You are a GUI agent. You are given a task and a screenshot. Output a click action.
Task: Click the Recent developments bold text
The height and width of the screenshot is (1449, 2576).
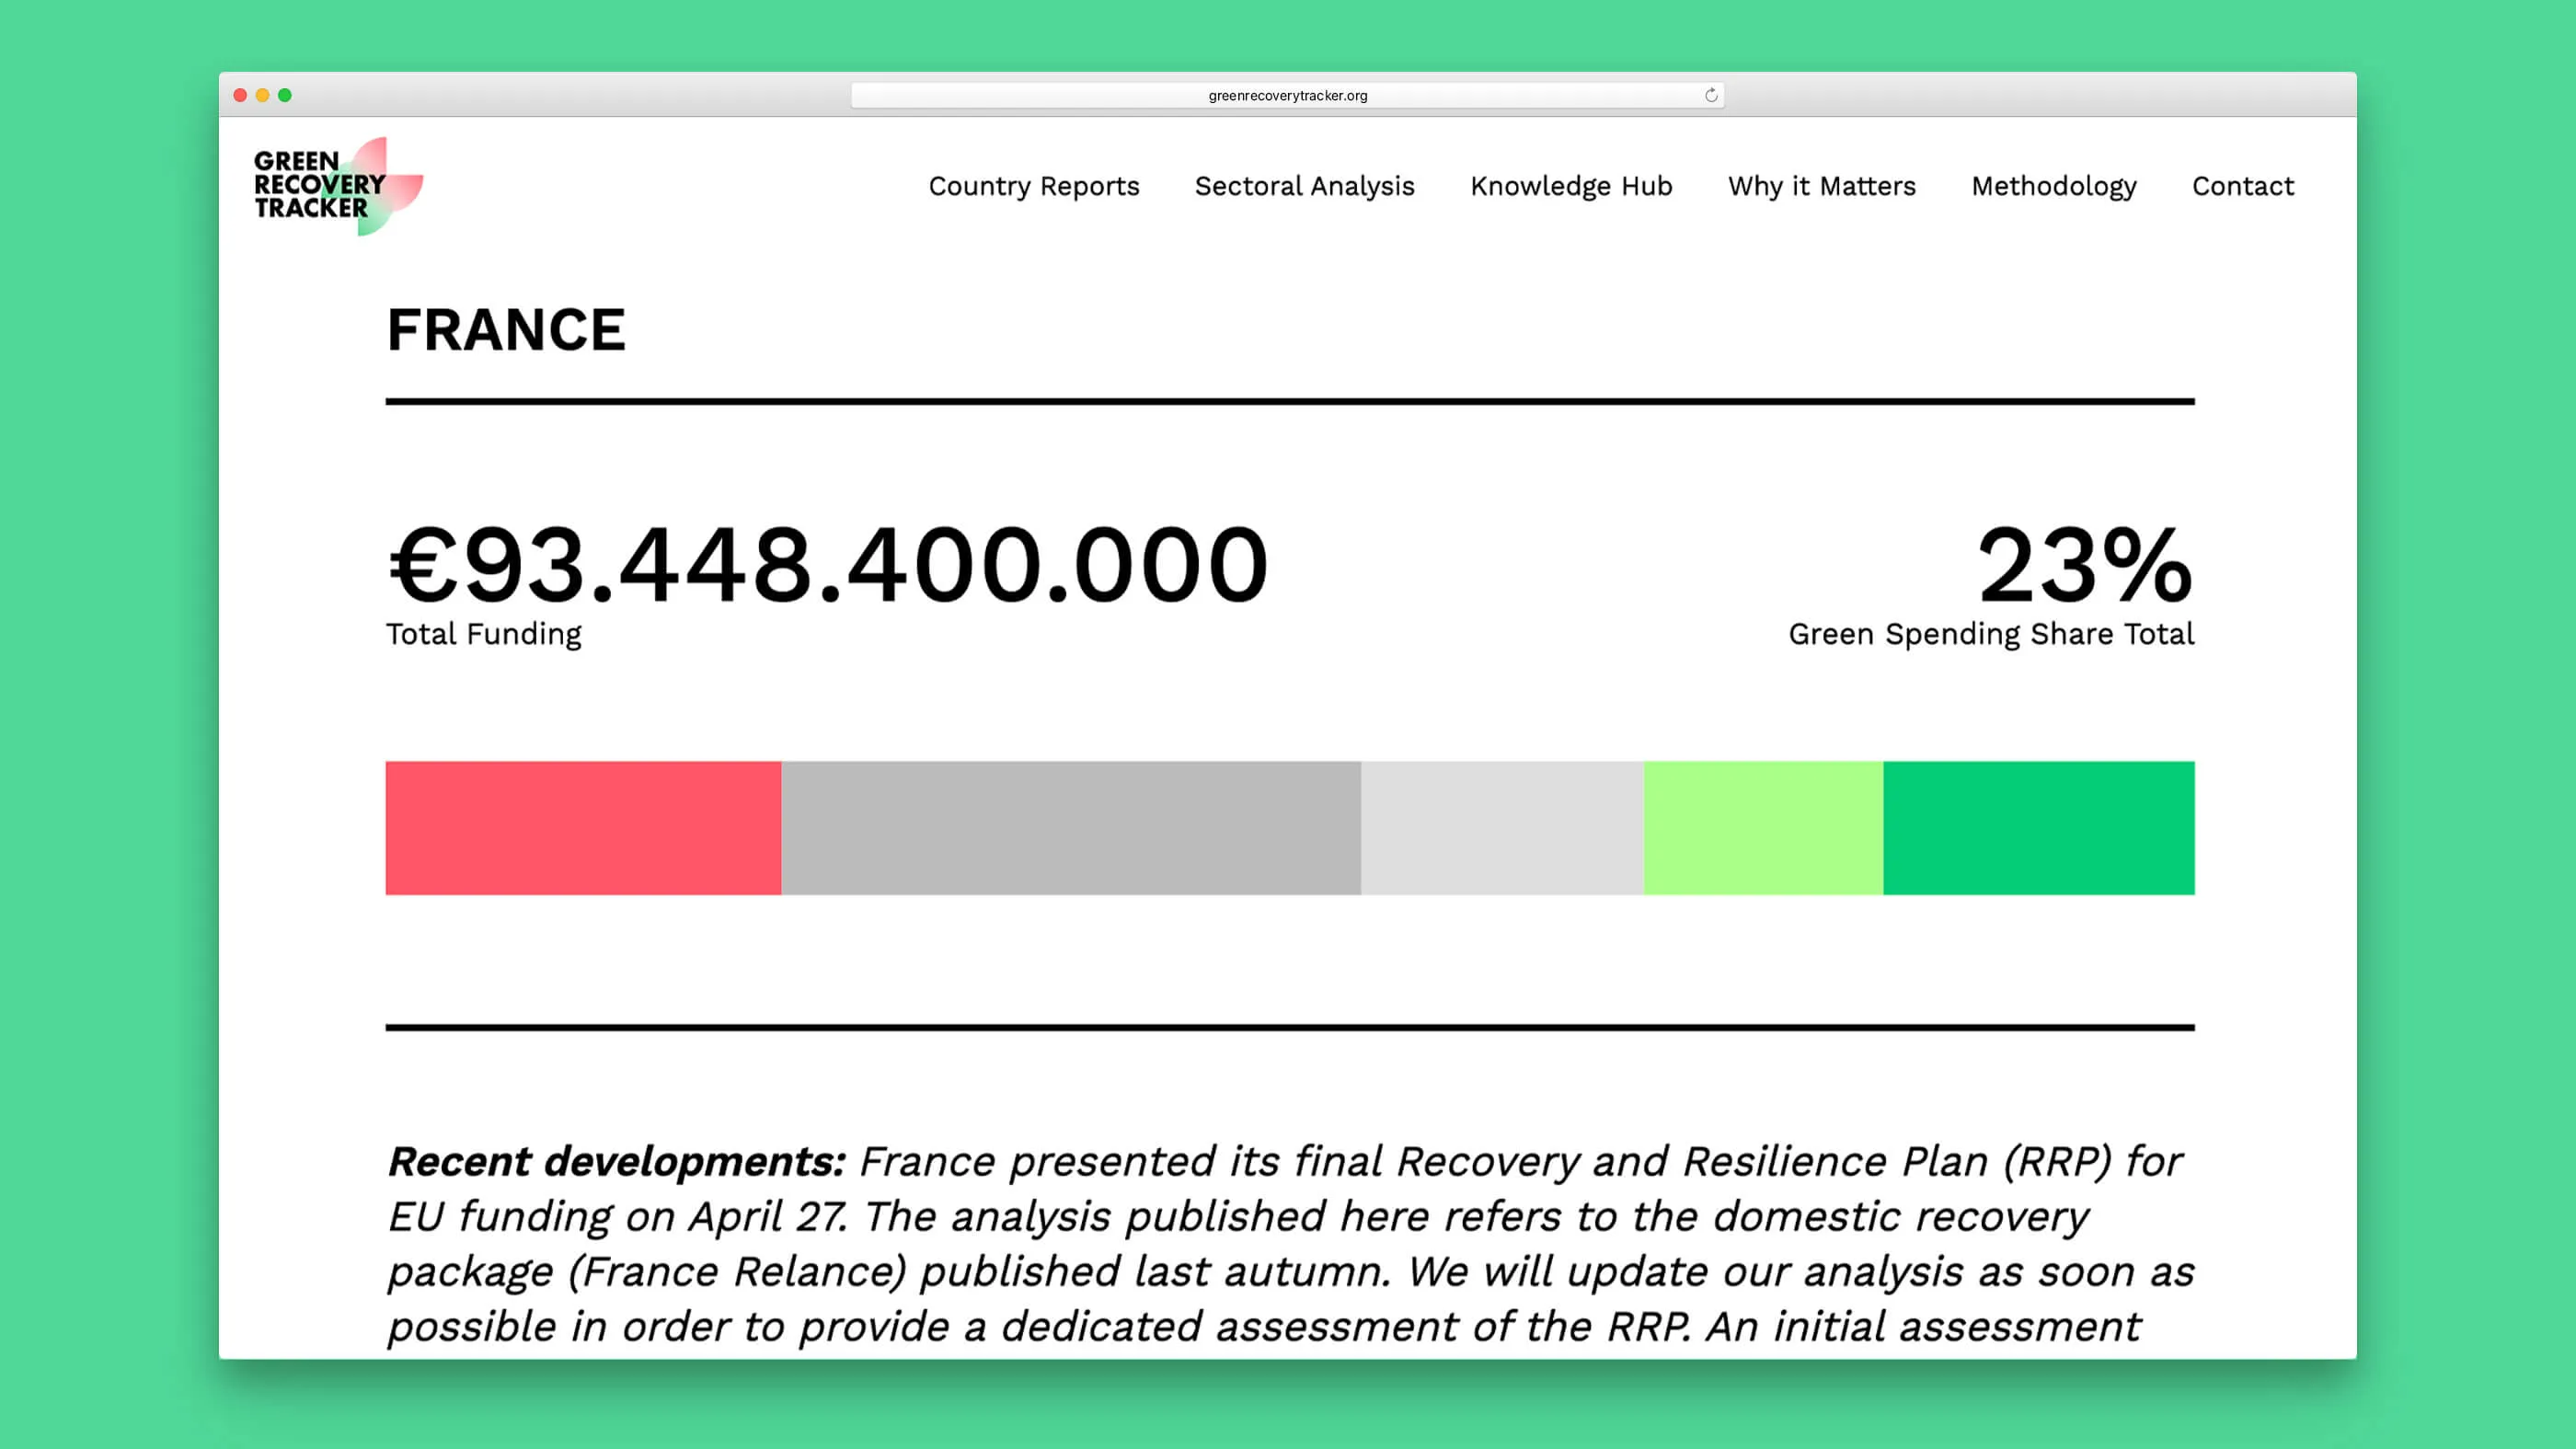(x=617, y=1162)
